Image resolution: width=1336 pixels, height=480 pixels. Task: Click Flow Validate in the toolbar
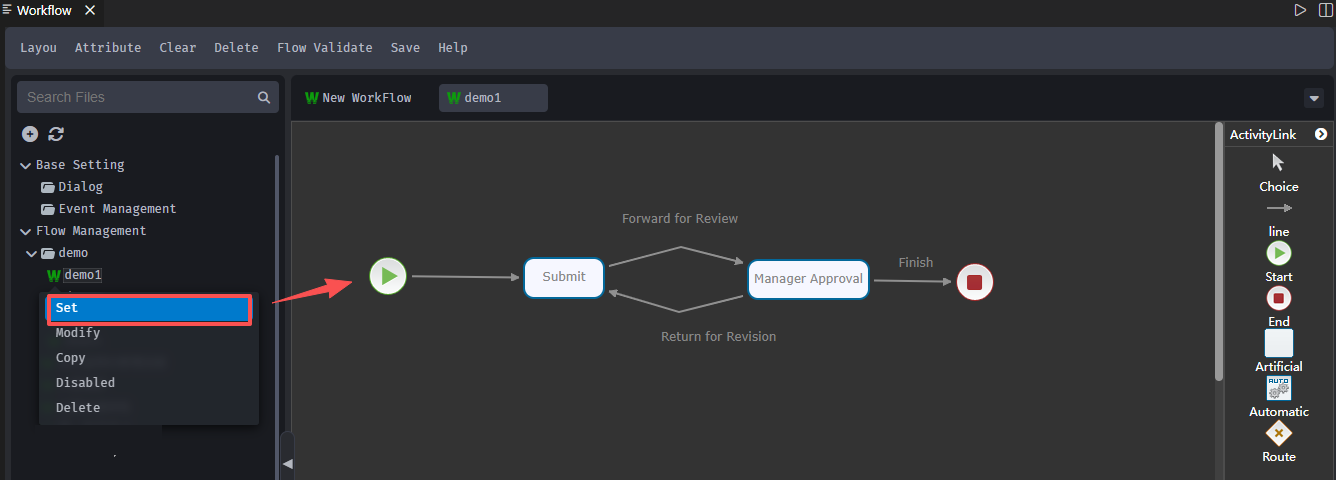click(324, 48)
